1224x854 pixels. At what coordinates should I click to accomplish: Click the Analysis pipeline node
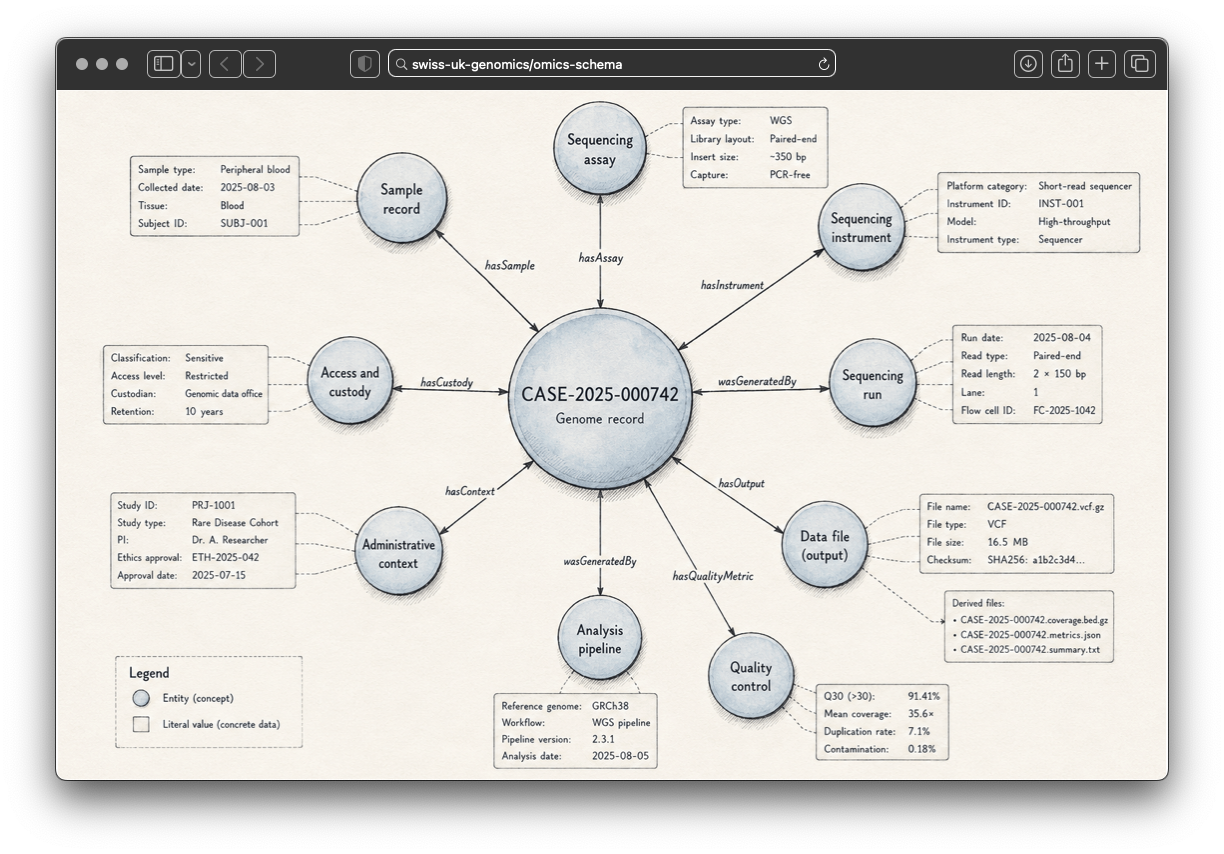coord(600,638)
